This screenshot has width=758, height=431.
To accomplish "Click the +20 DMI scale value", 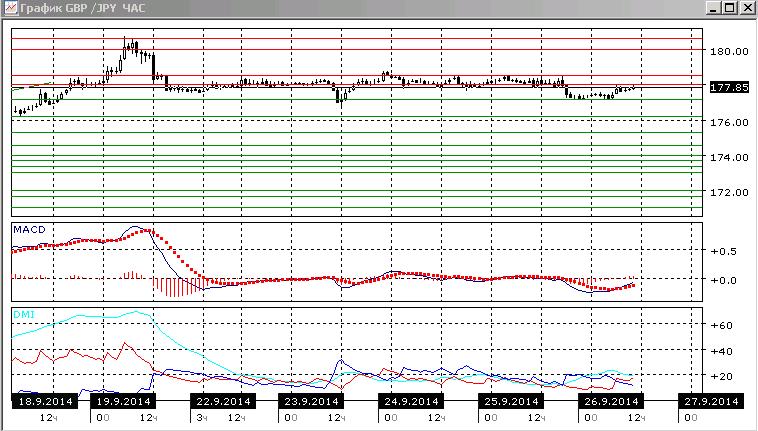I will [721, 376].
